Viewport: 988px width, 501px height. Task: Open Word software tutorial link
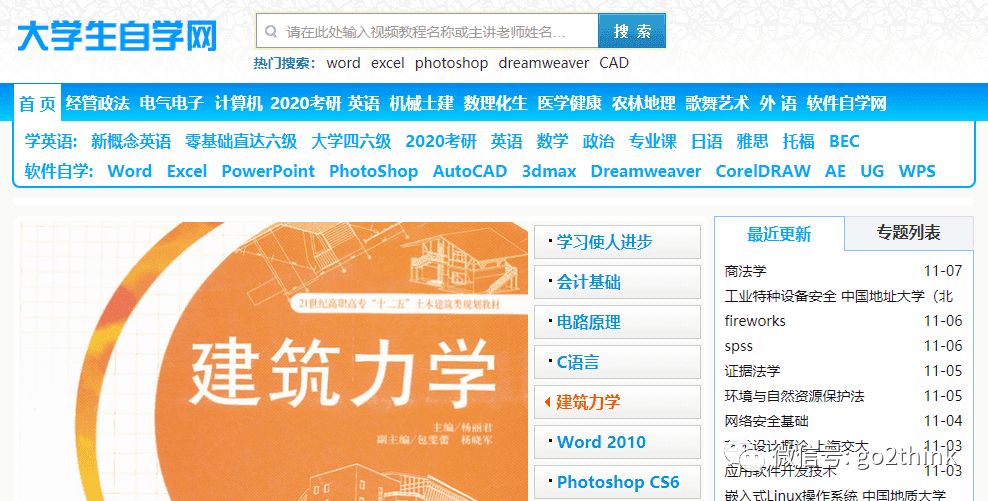coord(130,171)
